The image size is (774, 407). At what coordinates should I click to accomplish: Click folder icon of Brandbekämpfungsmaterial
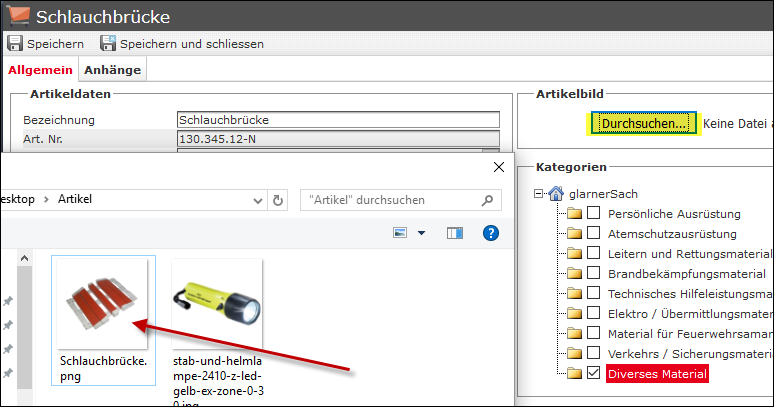pos(574,273)
